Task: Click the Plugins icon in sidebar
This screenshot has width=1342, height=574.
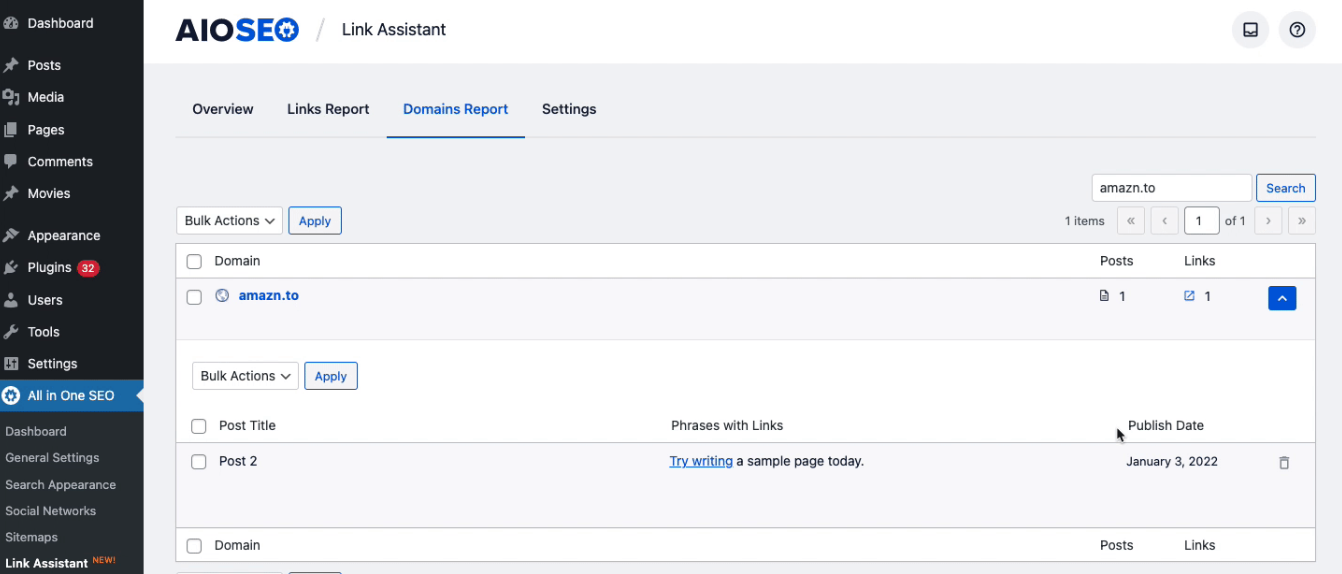Action: [x=11, y=267]
